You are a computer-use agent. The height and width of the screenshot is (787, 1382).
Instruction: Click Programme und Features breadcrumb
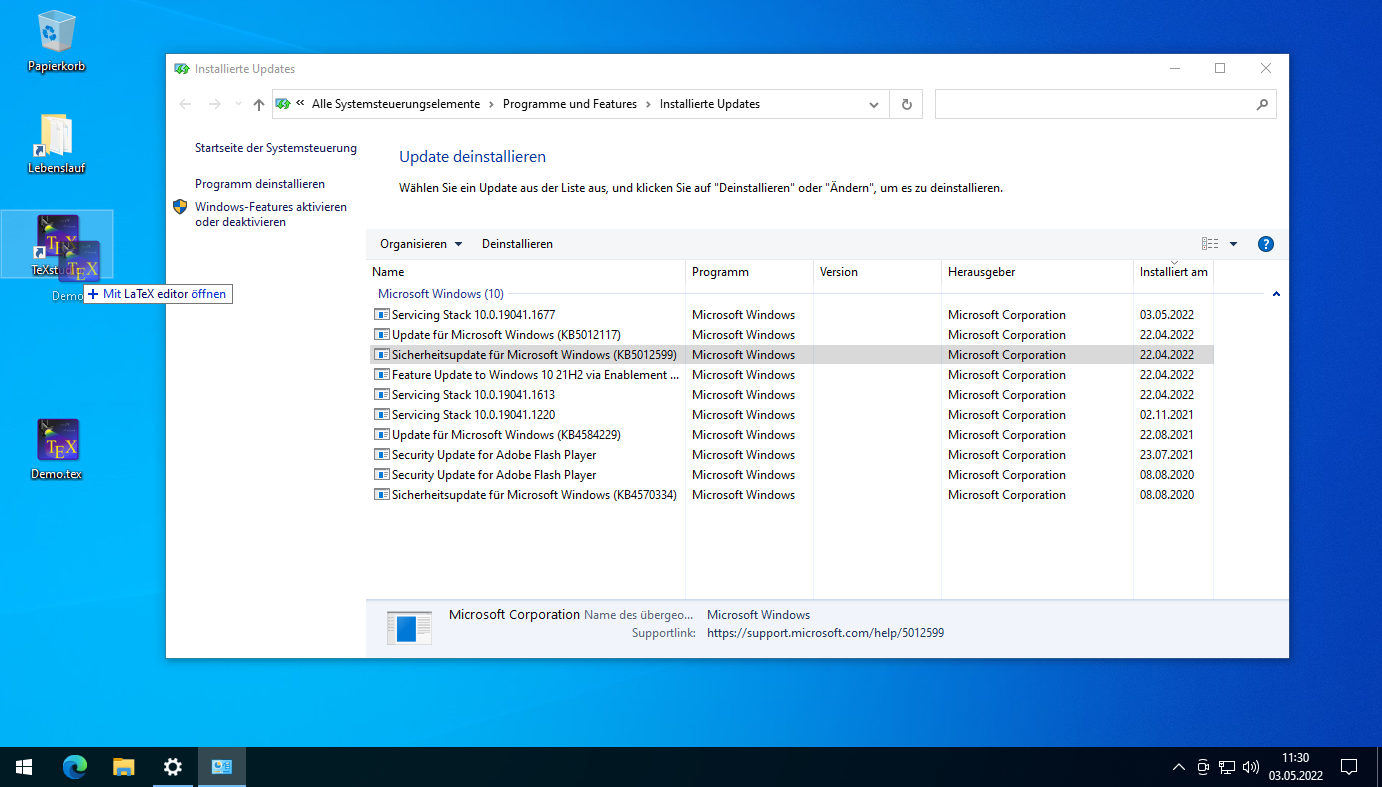(570, 104)
